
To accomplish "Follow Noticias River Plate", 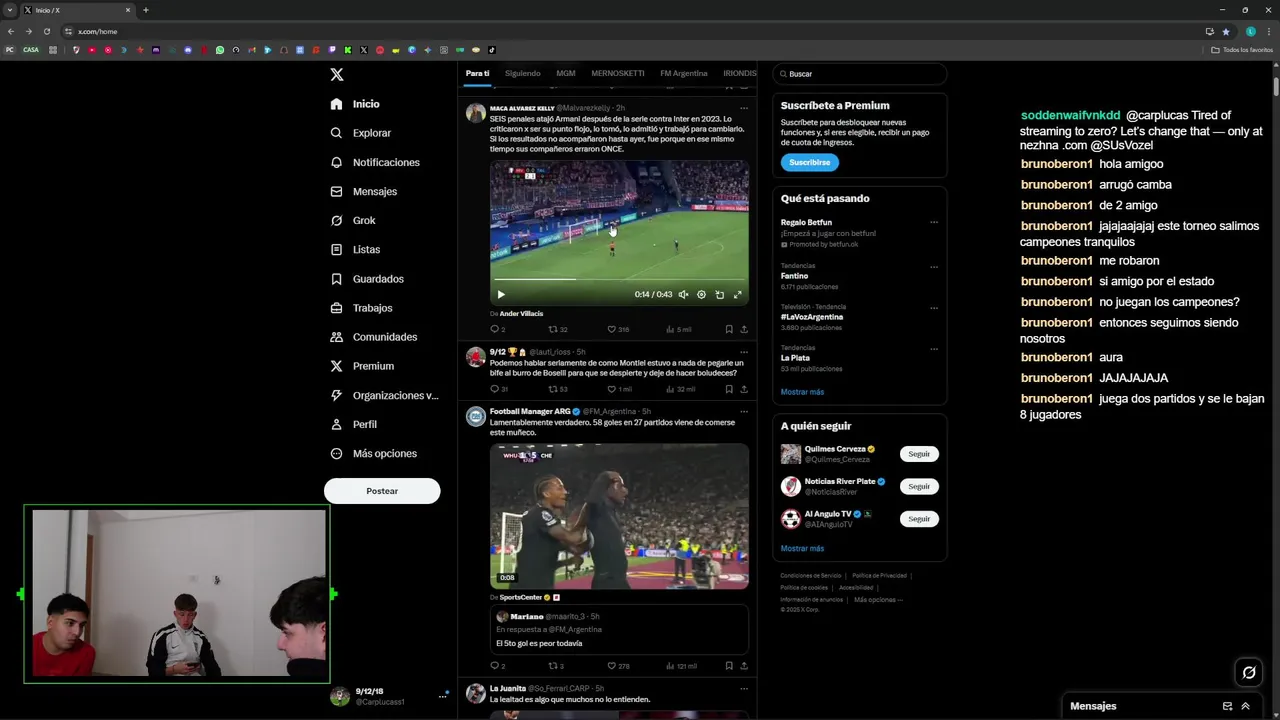I will click(919, 486).
